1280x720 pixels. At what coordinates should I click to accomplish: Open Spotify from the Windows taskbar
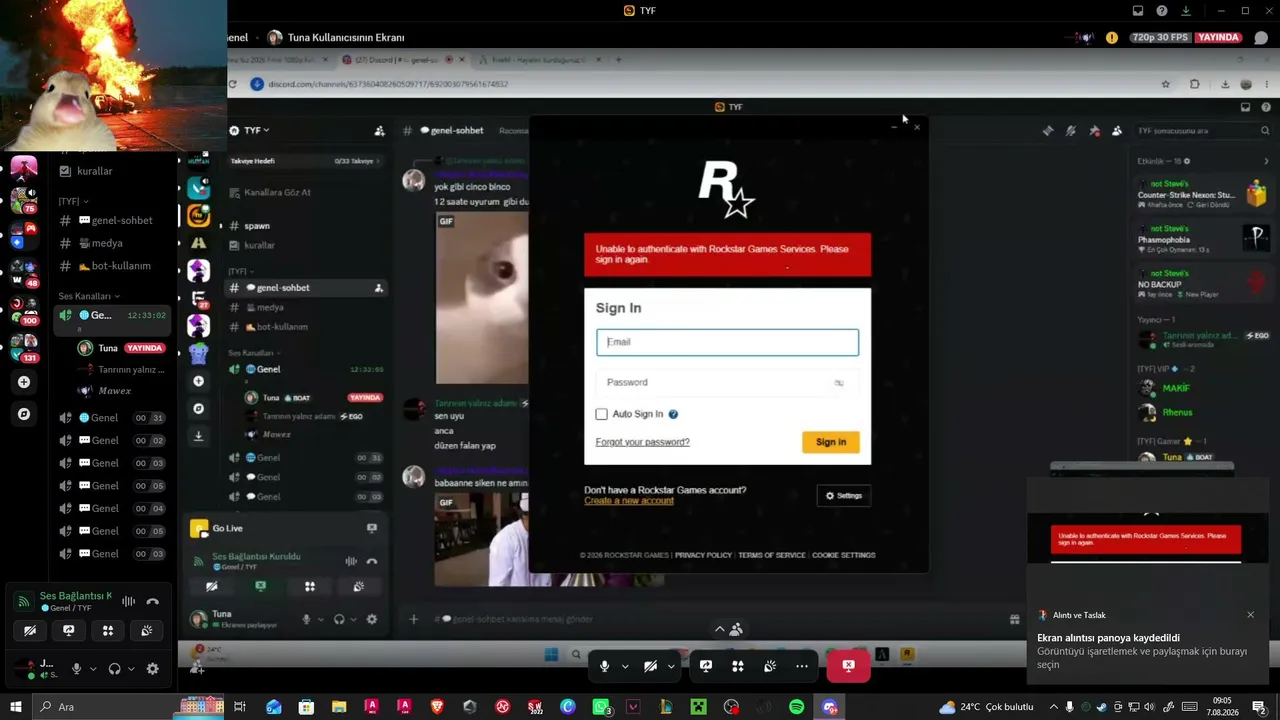pos(796,707)
